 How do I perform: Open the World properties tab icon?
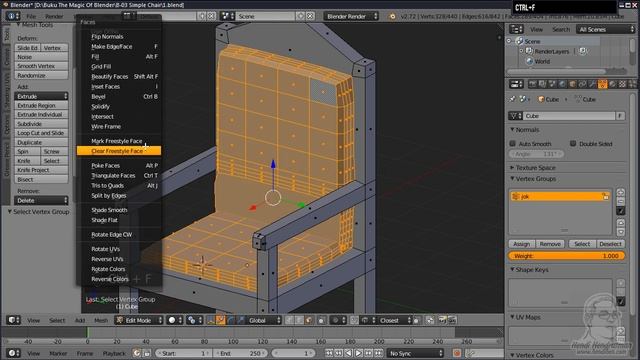point(562,84)
